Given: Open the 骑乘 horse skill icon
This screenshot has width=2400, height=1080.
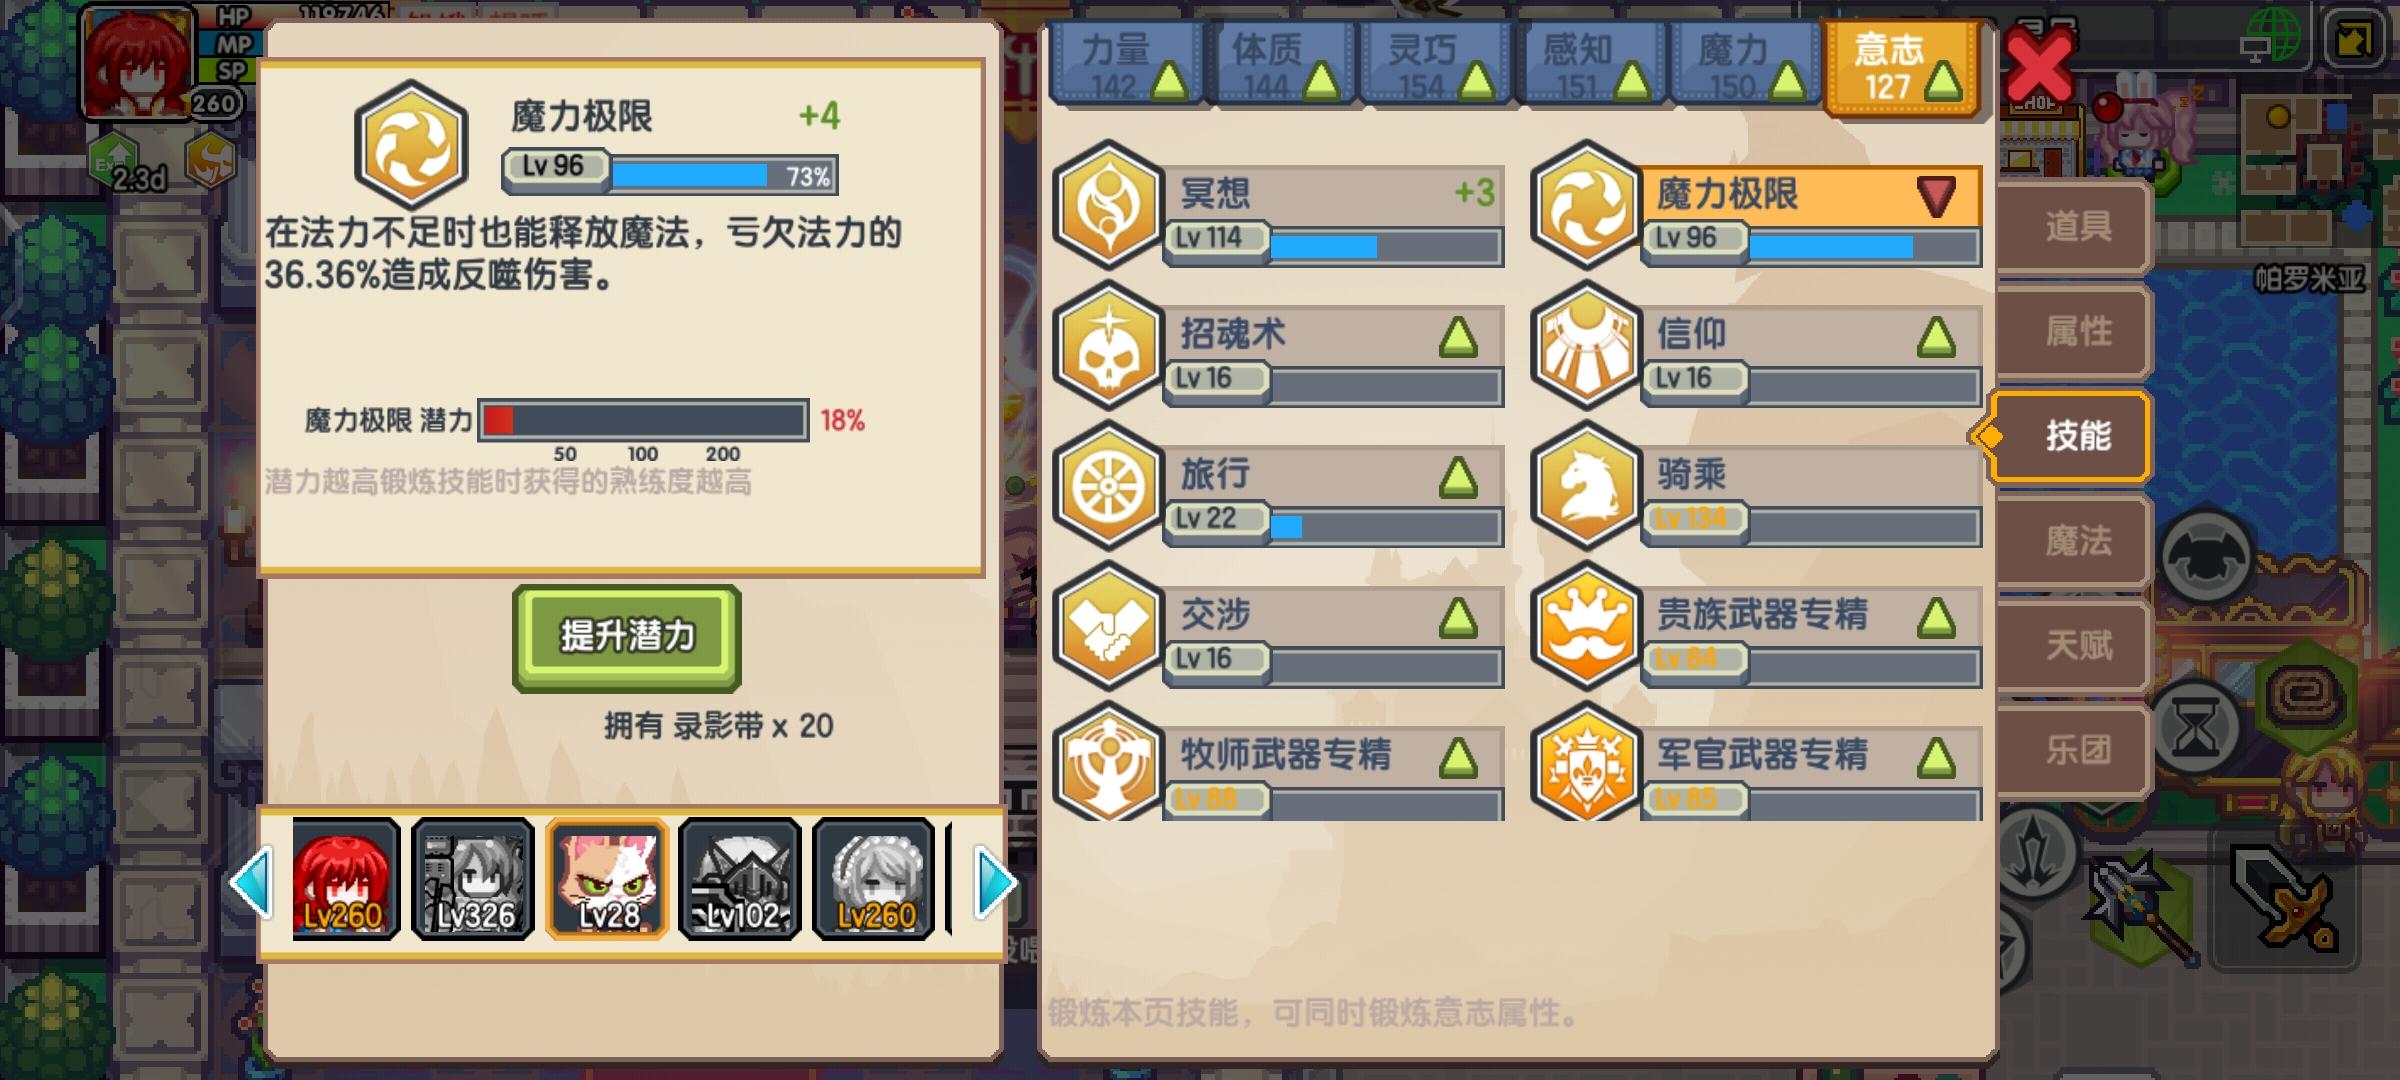Looking at the screenshot, I should [1586, 486].
